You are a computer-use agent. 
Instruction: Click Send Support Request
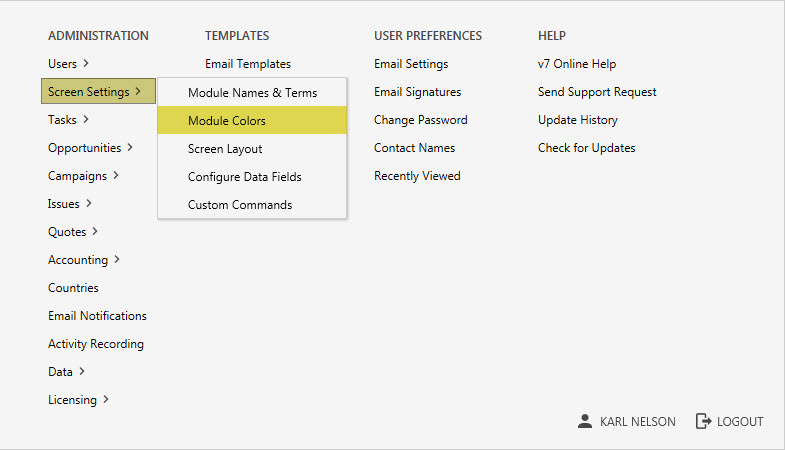pyautogui.click(x=597, y=92)
